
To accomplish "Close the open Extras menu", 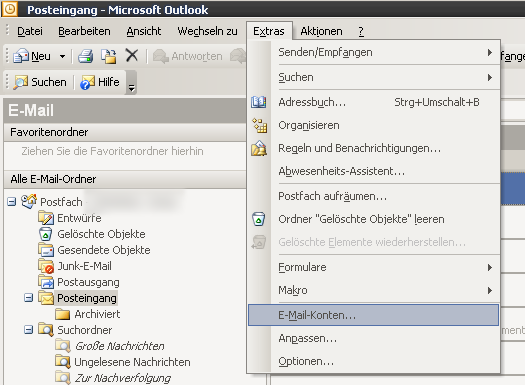I will [269, 31].
